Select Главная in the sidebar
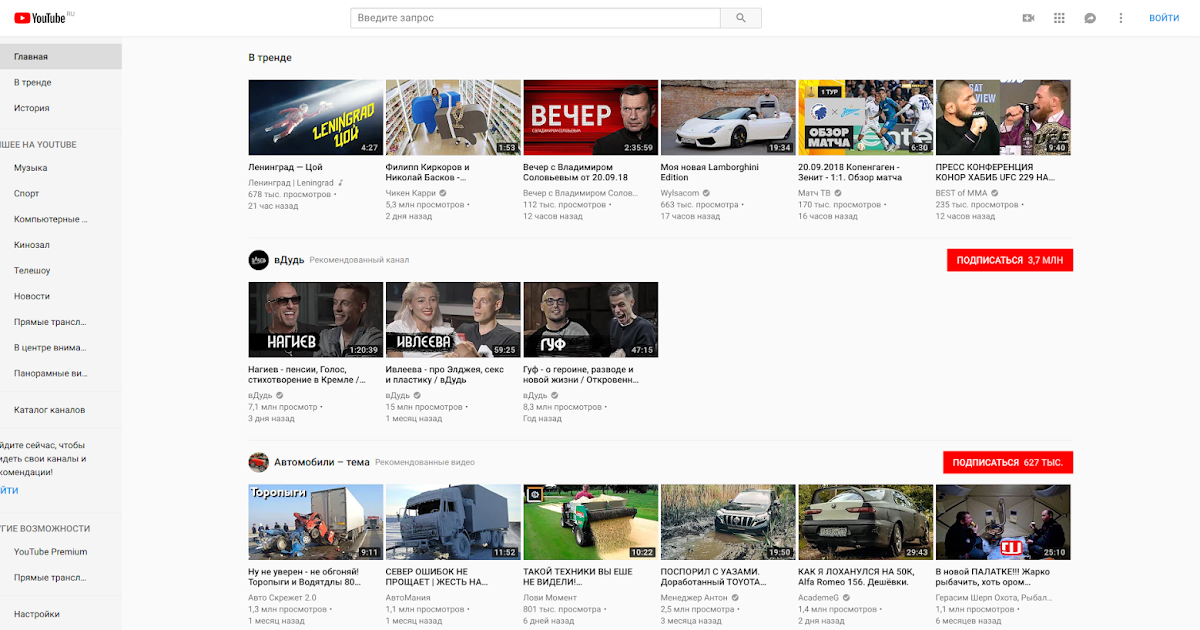Screen dimensions: 1200x630 click(60, 57)
